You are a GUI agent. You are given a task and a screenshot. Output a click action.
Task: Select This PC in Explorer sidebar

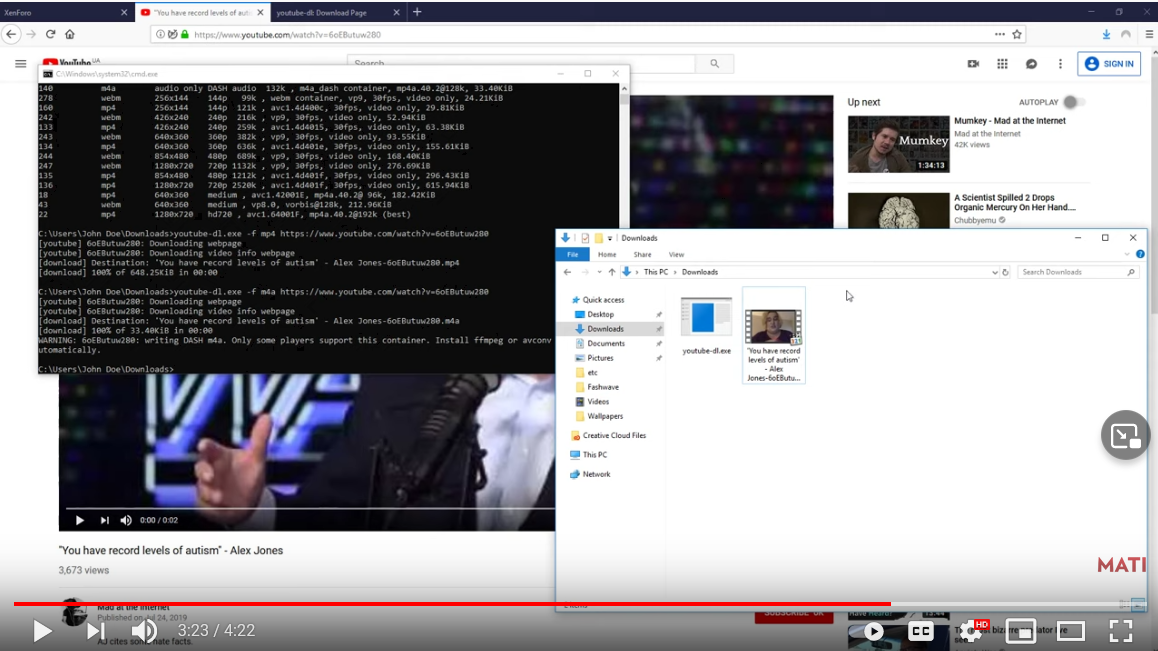595,454
